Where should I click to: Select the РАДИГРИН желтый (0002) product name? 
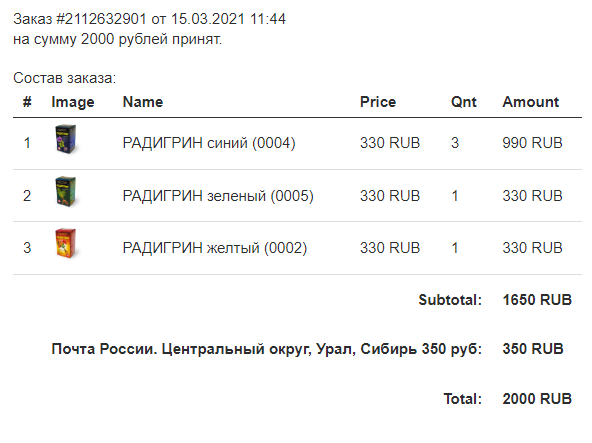coord(215,248)
